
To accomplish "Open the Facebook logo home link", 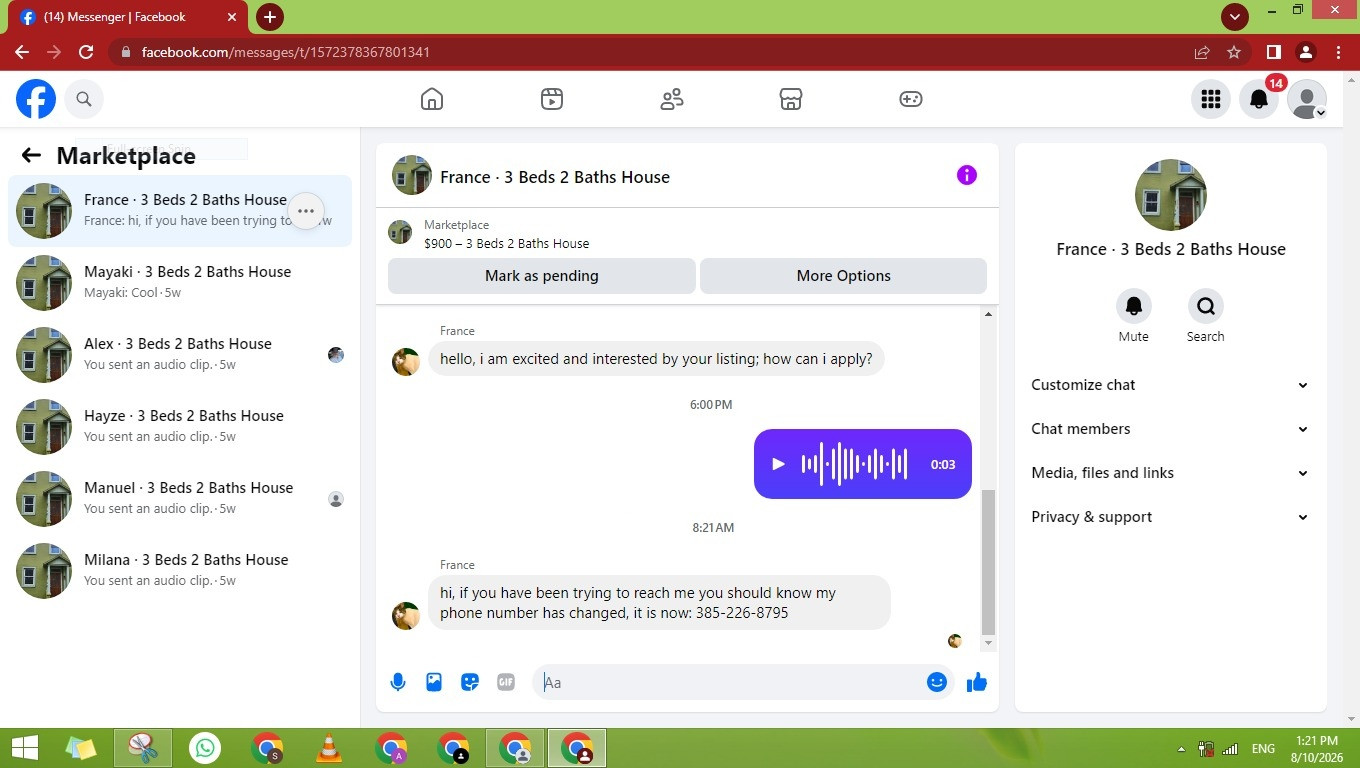I will 36,99.
